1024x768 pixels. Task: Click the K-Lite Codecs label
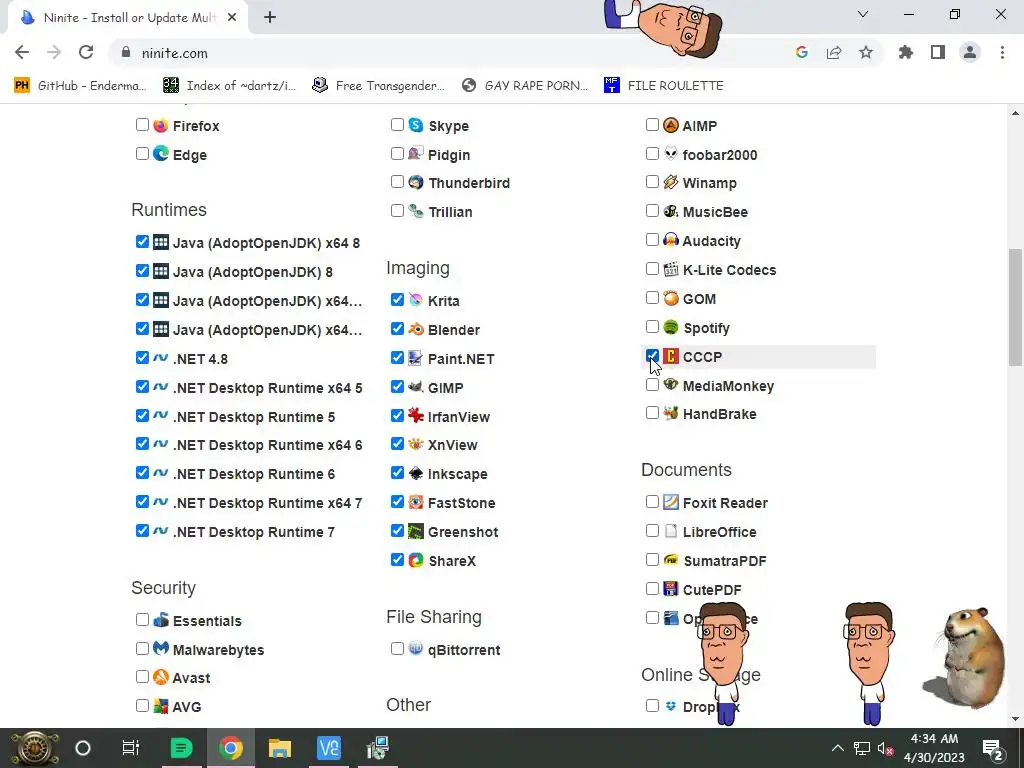(729, 270)
